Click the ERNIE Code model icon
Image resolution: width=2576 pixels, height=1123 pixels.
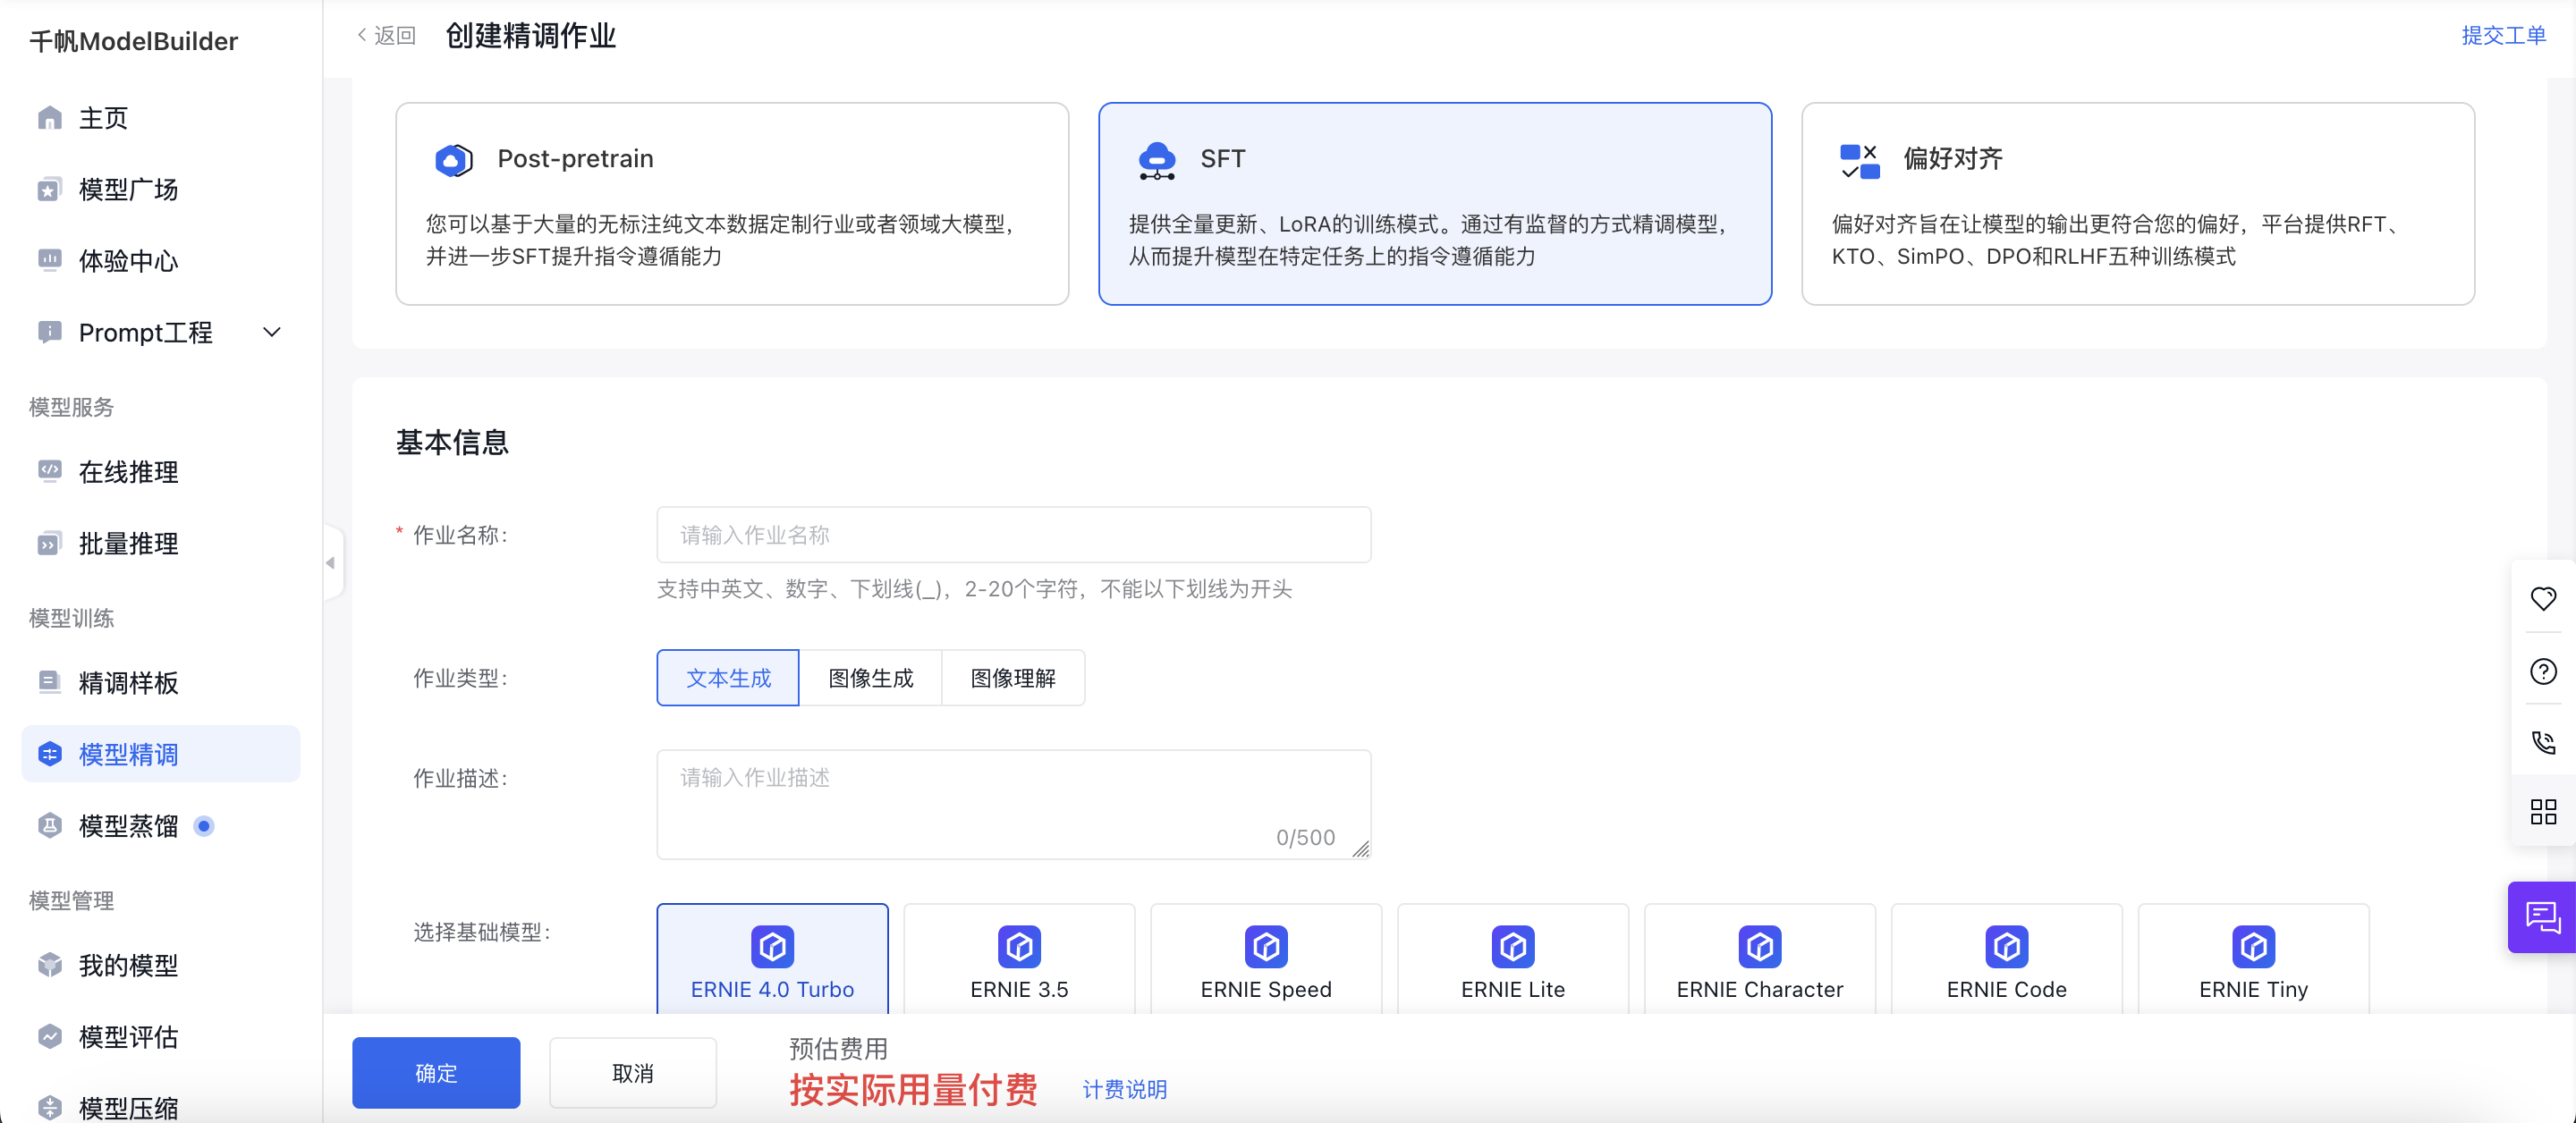click(2006, 946)
